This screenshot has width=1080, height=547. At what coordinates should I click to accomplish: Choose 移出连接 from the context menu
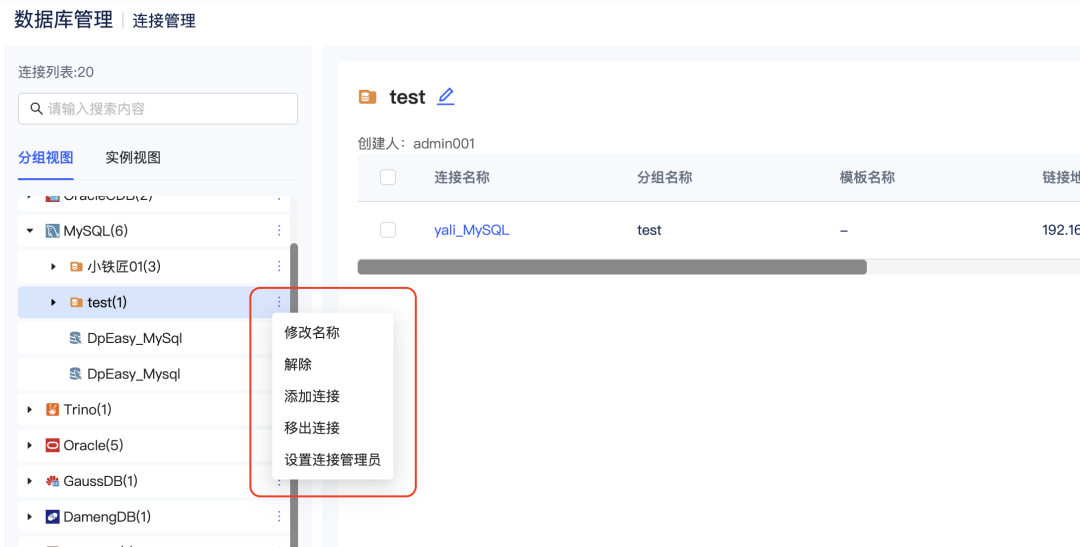312,428
